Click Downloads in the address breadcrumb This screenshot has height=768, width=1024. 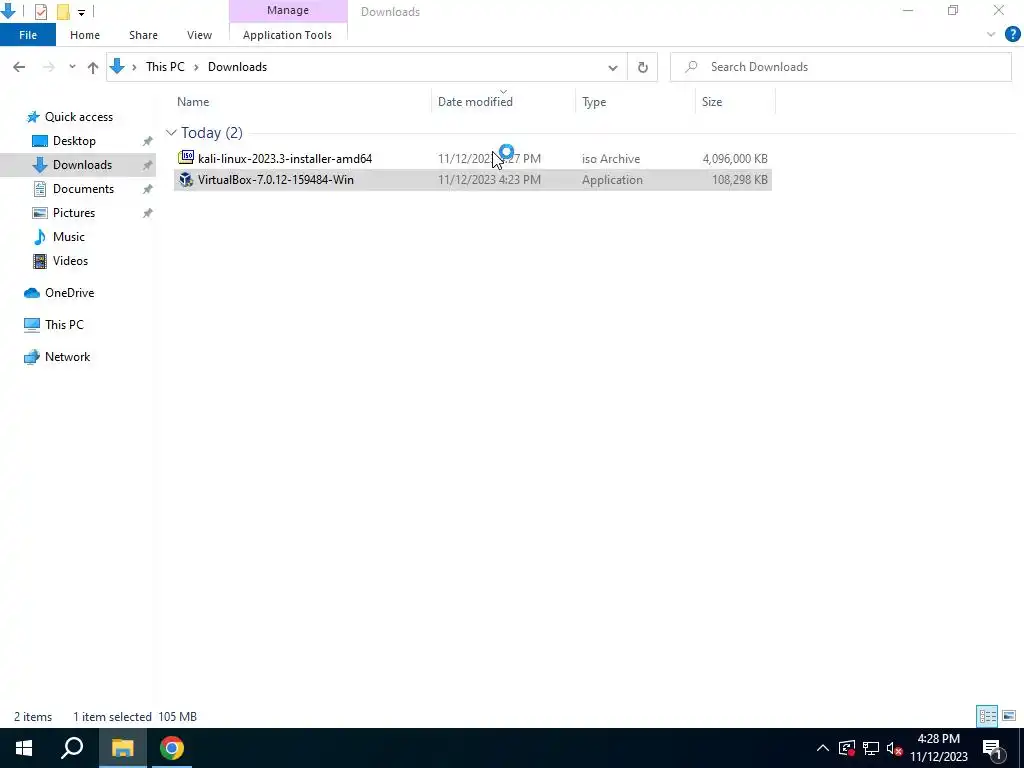pos(237,67)
